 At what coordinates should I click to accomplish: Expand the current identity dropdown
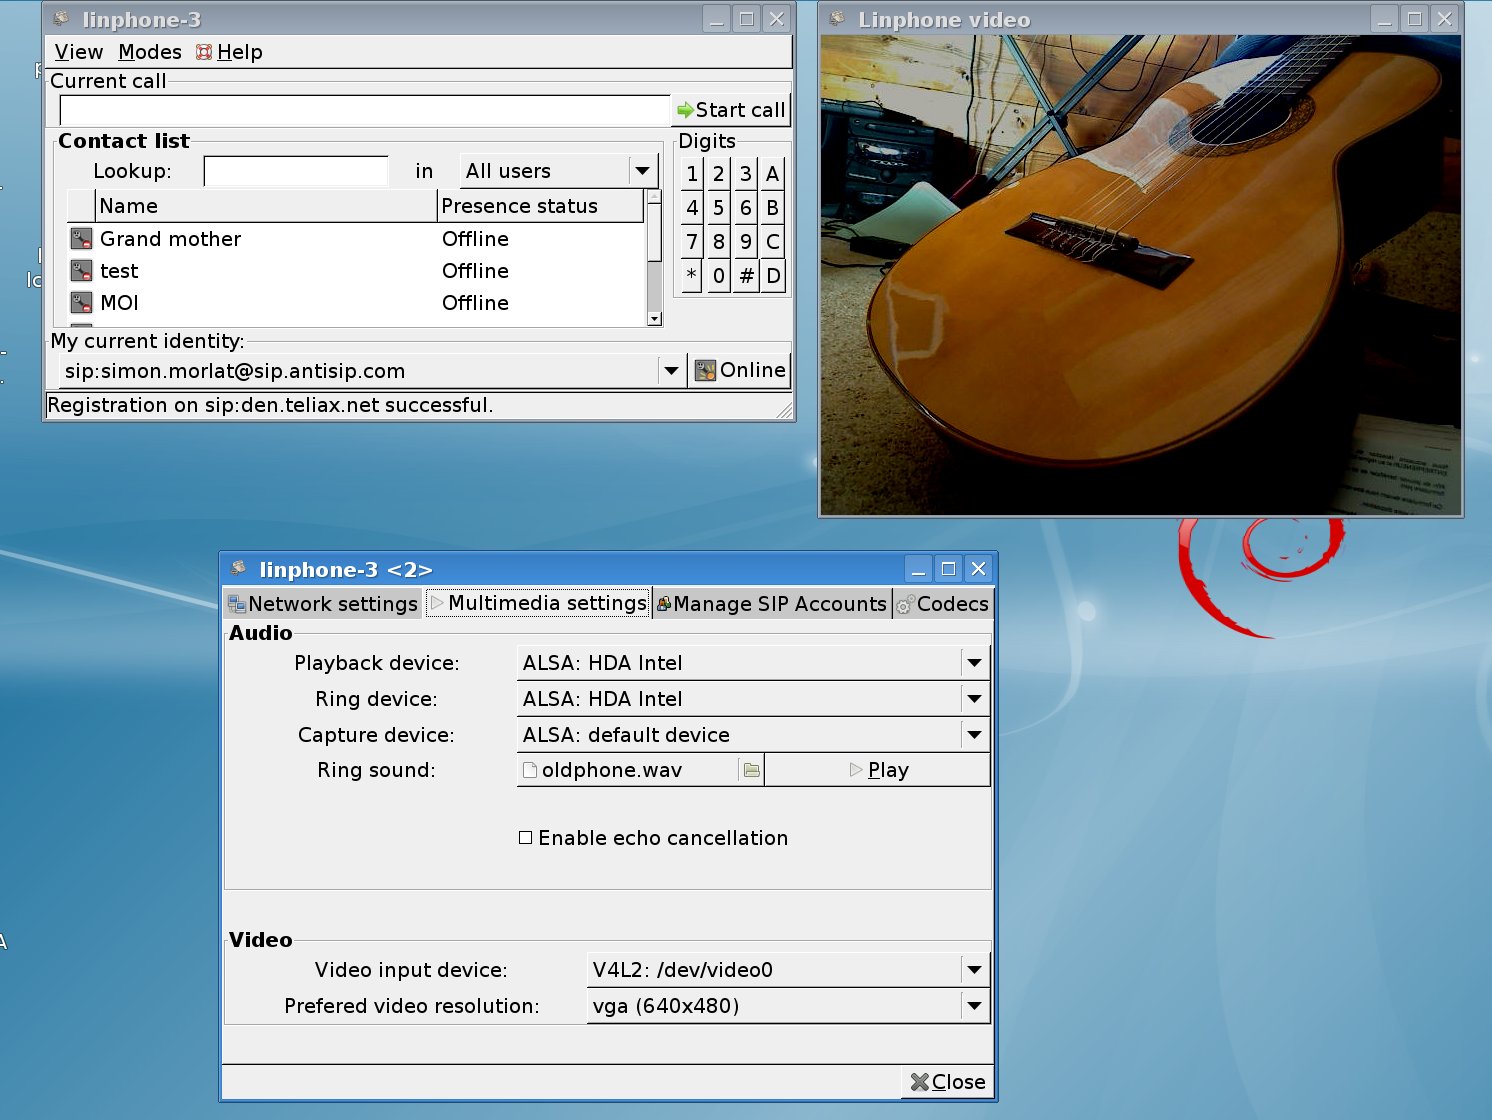[x=671, y=371]
